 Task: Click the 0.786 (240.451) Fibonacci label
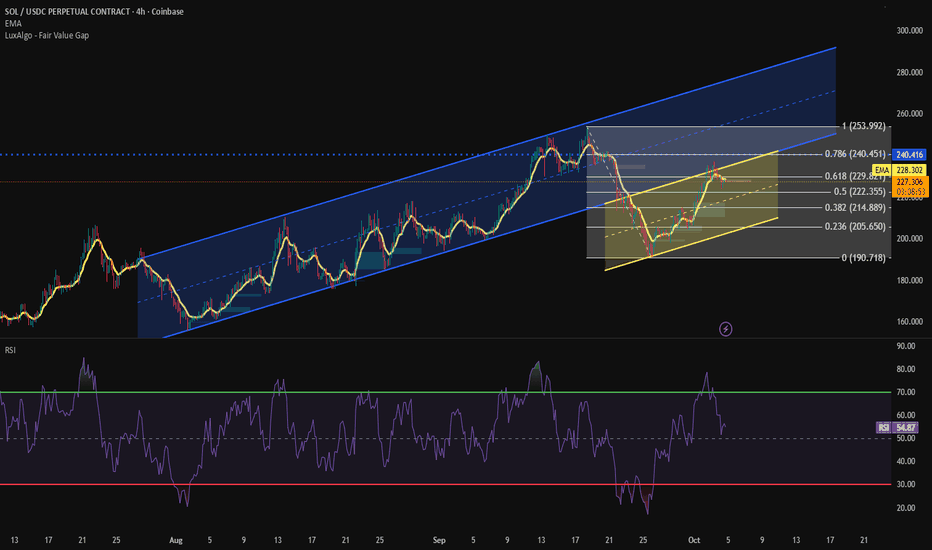coord(855,154)
